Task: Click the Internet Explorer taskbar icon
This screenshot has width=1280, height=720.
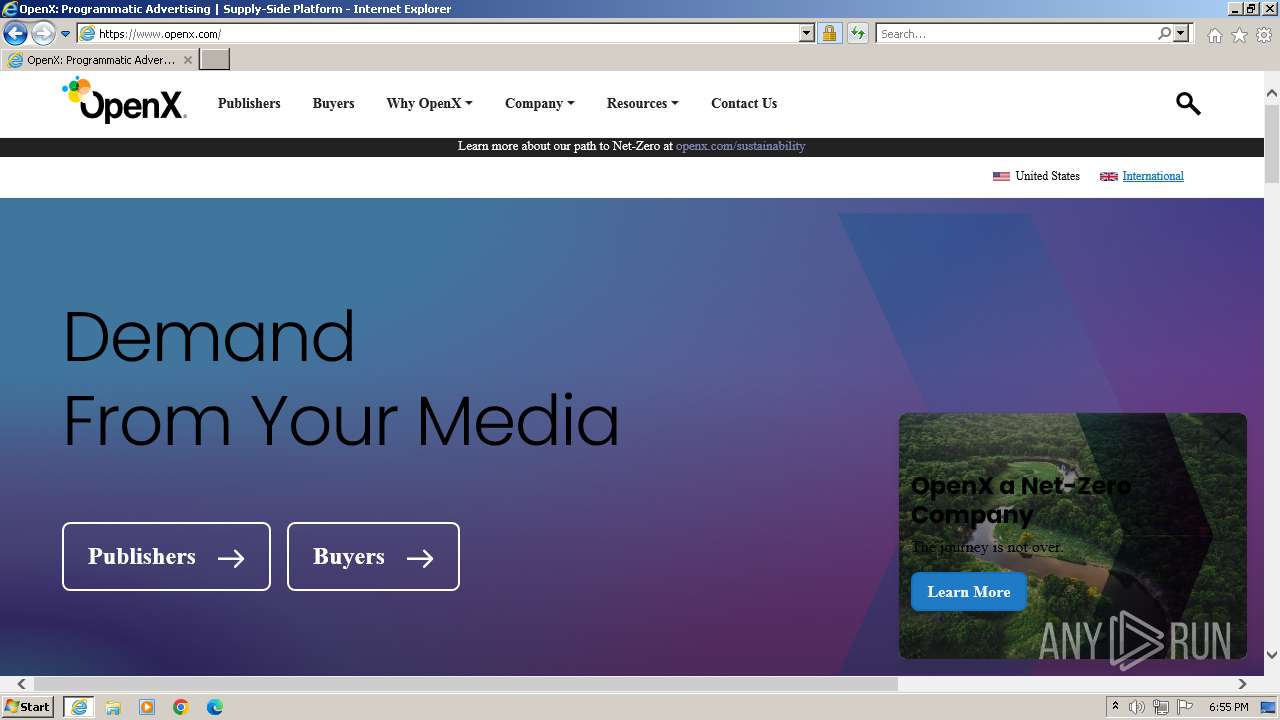Action: point(79,707)
